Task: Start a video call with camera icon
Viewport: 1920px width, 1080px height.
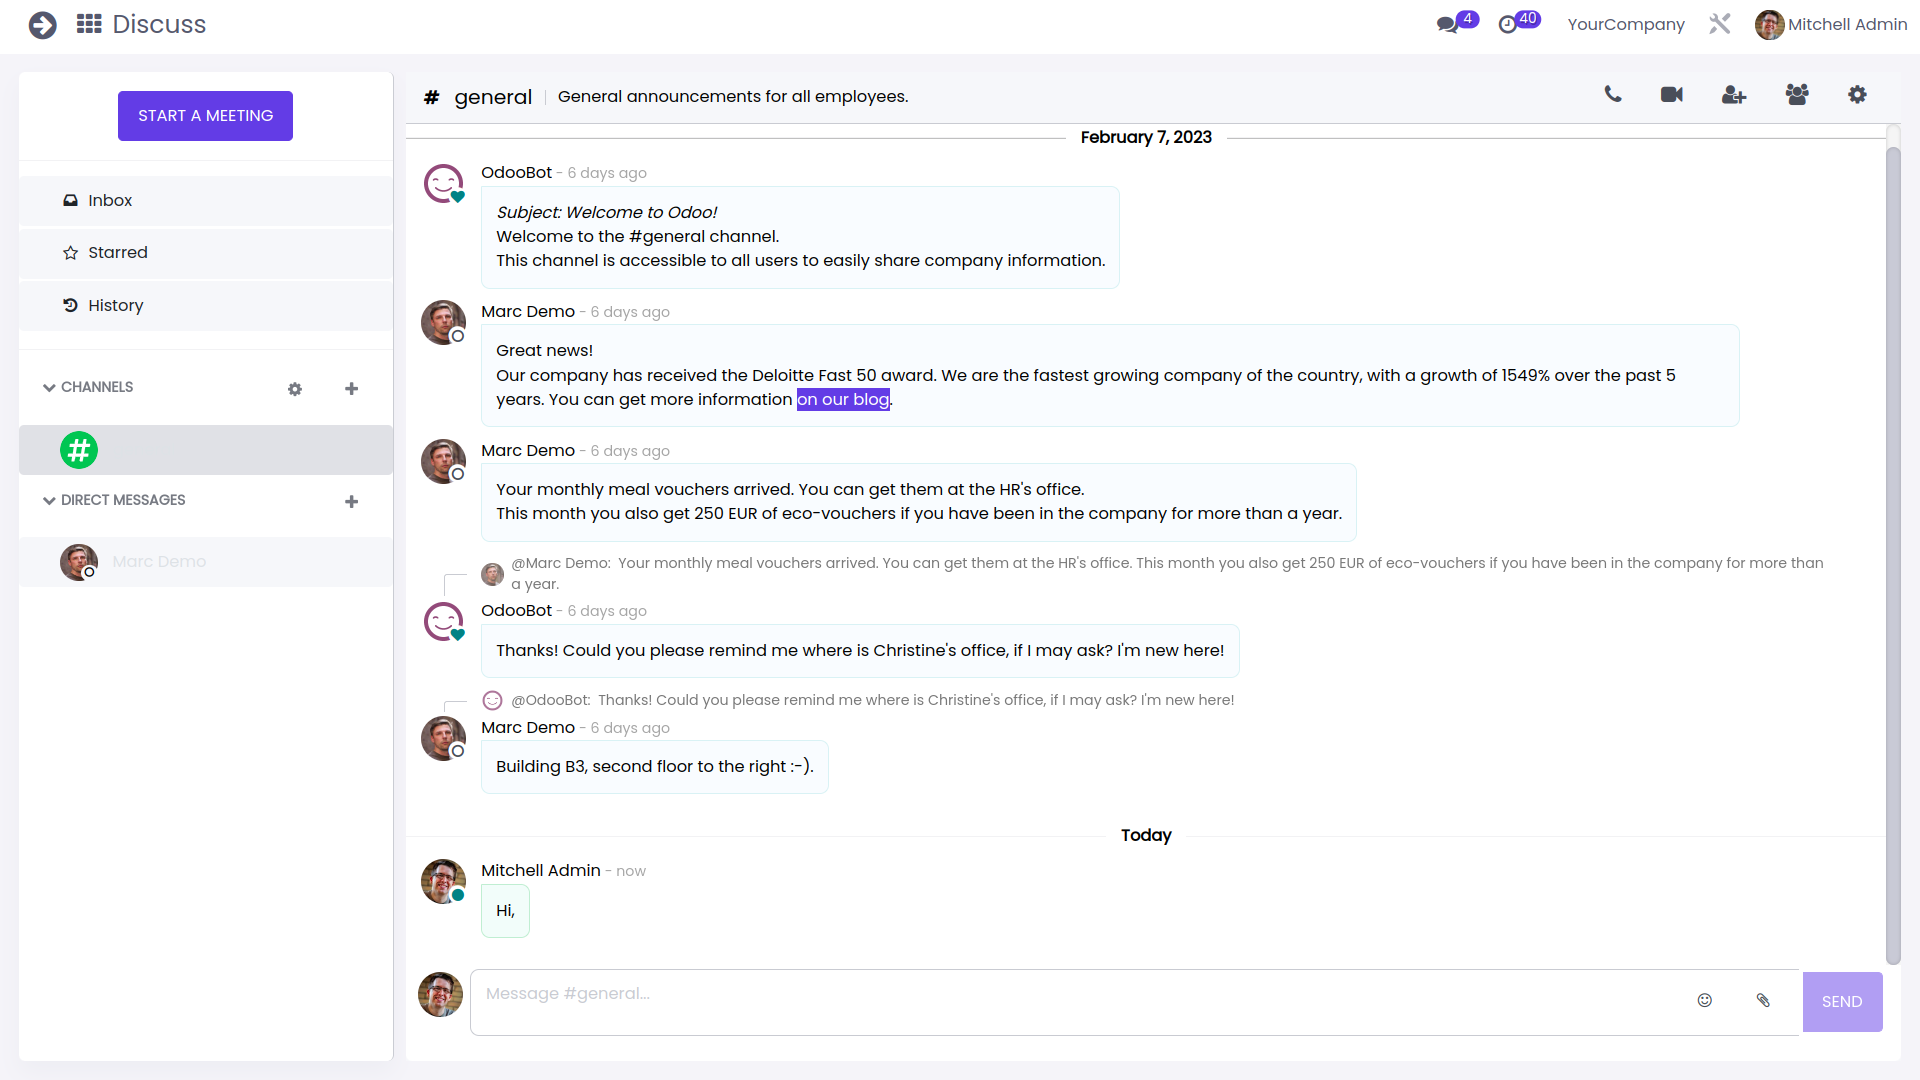Action: (1671, 95)
